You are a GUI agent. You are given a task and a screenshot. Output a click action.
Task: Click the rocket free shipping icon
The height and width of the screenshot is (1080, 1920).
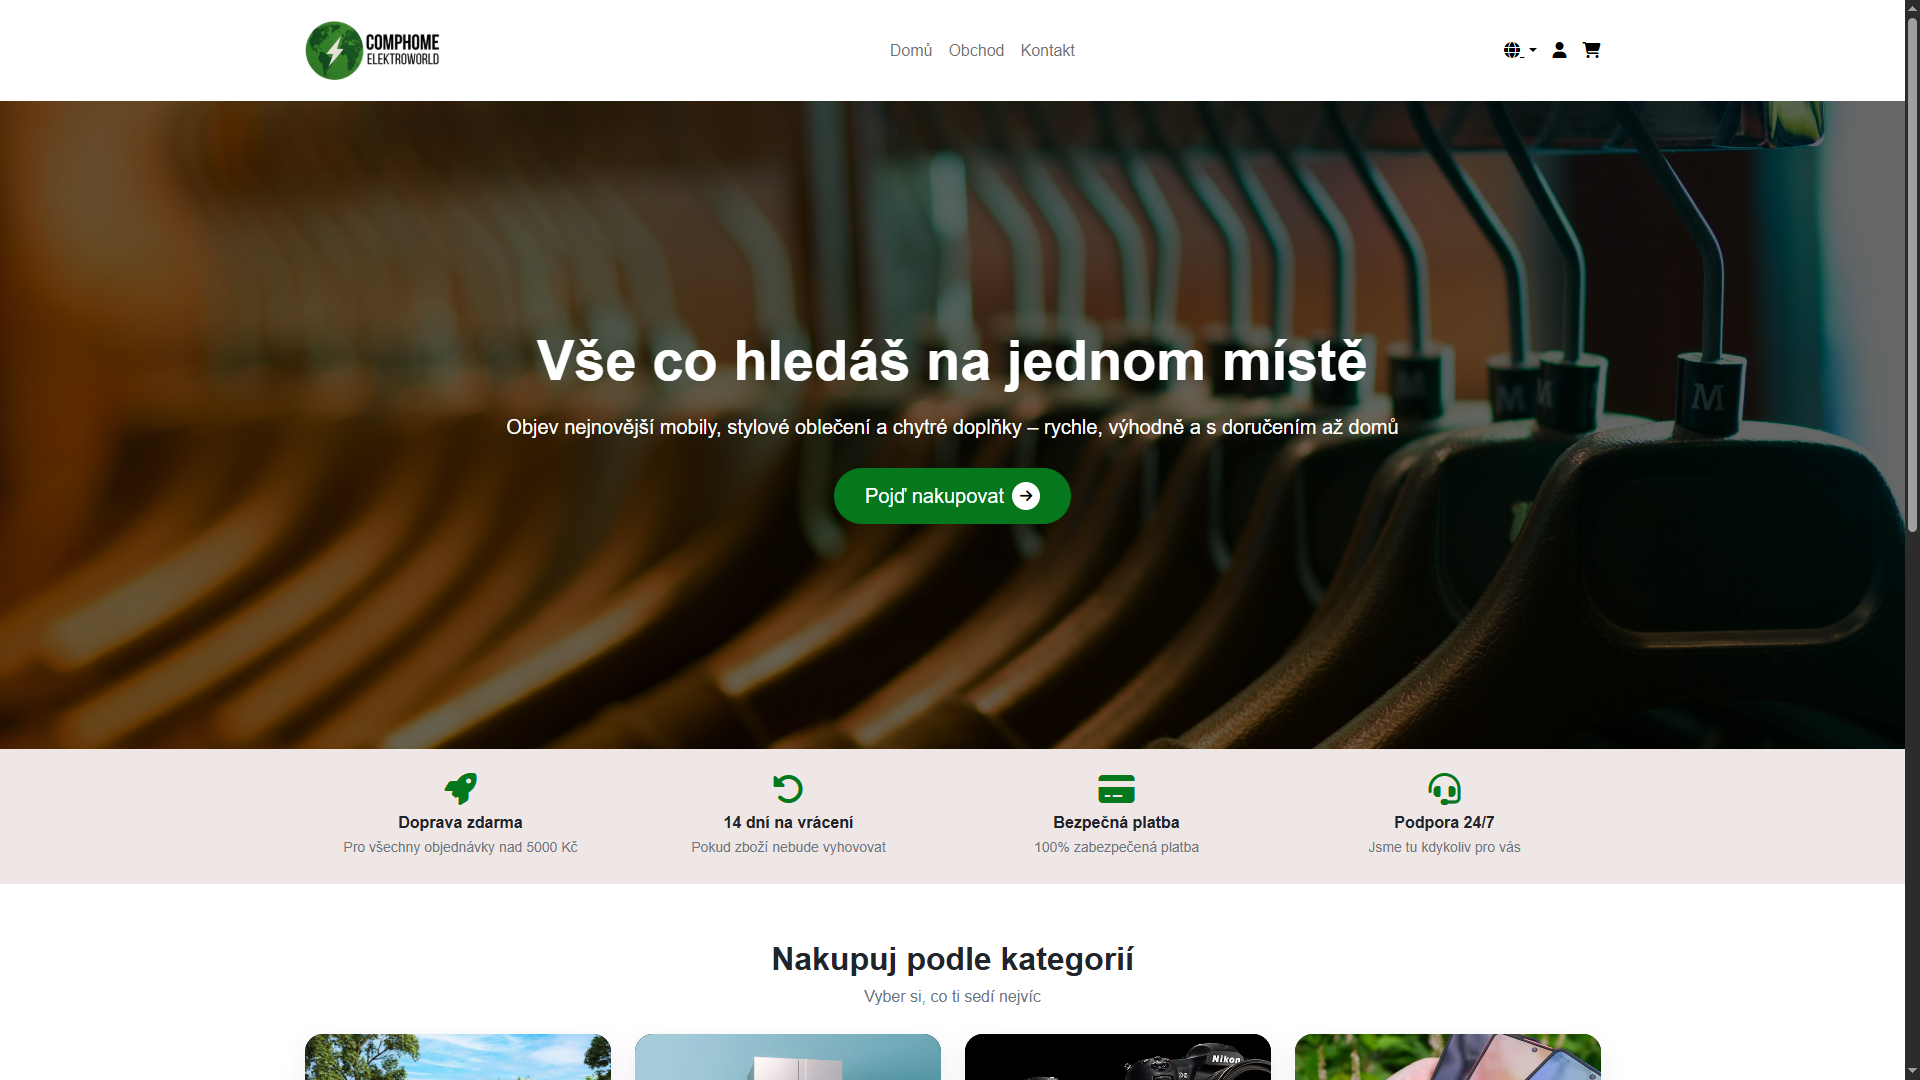tap(460, 788)
